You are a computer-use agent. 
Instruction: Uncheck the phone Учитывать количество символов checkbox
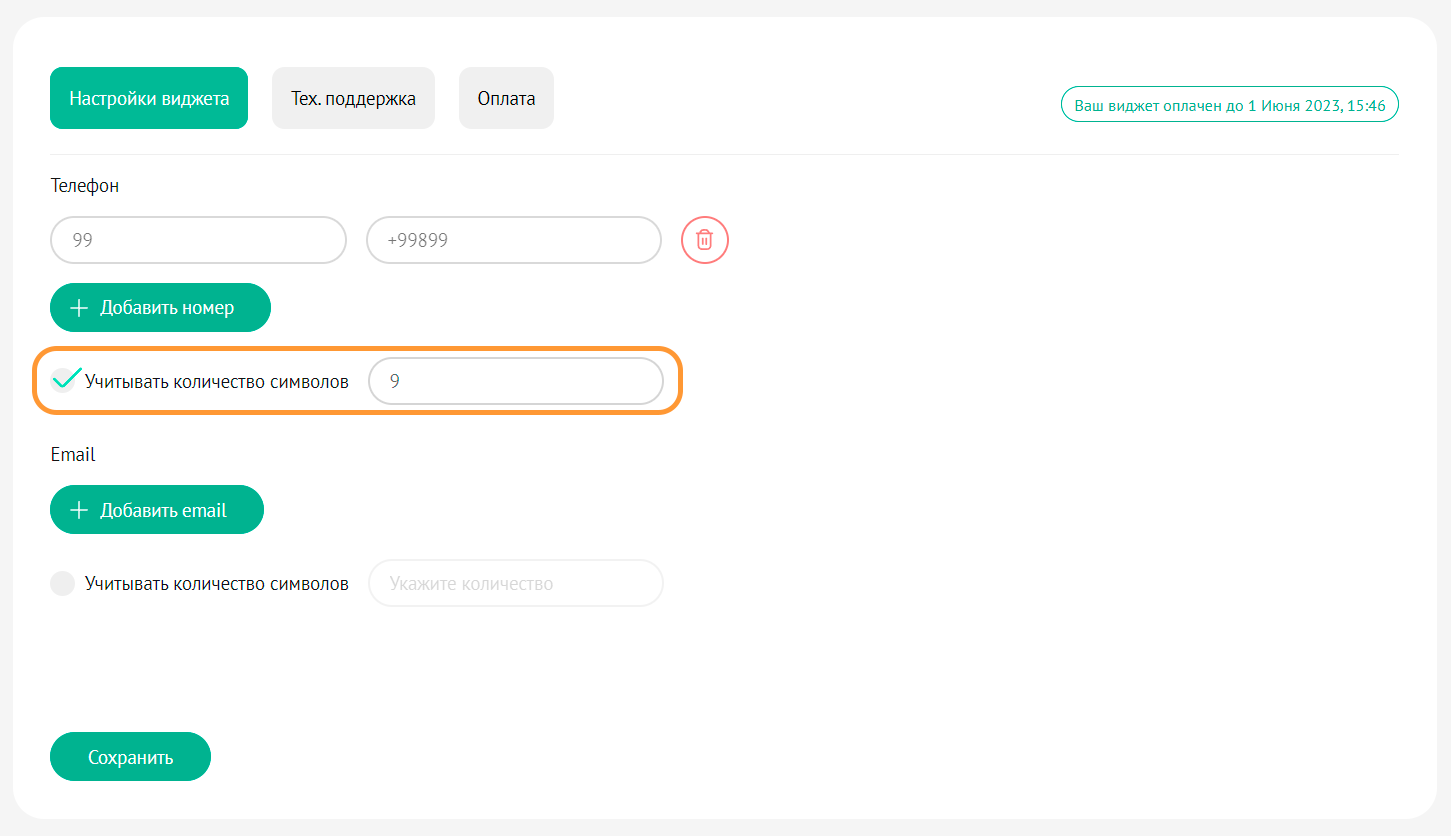(x=63, y=381)
